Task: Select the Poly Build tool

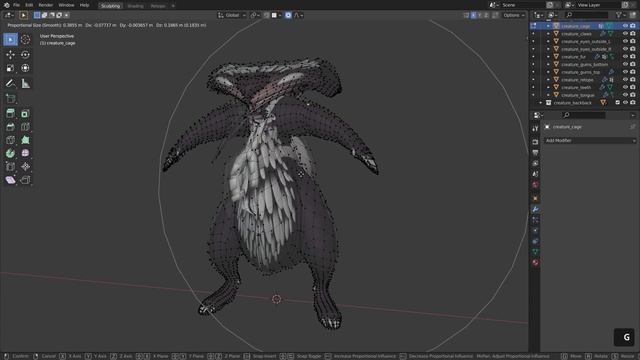Action: pyautogui.click(x=25, y=140)
